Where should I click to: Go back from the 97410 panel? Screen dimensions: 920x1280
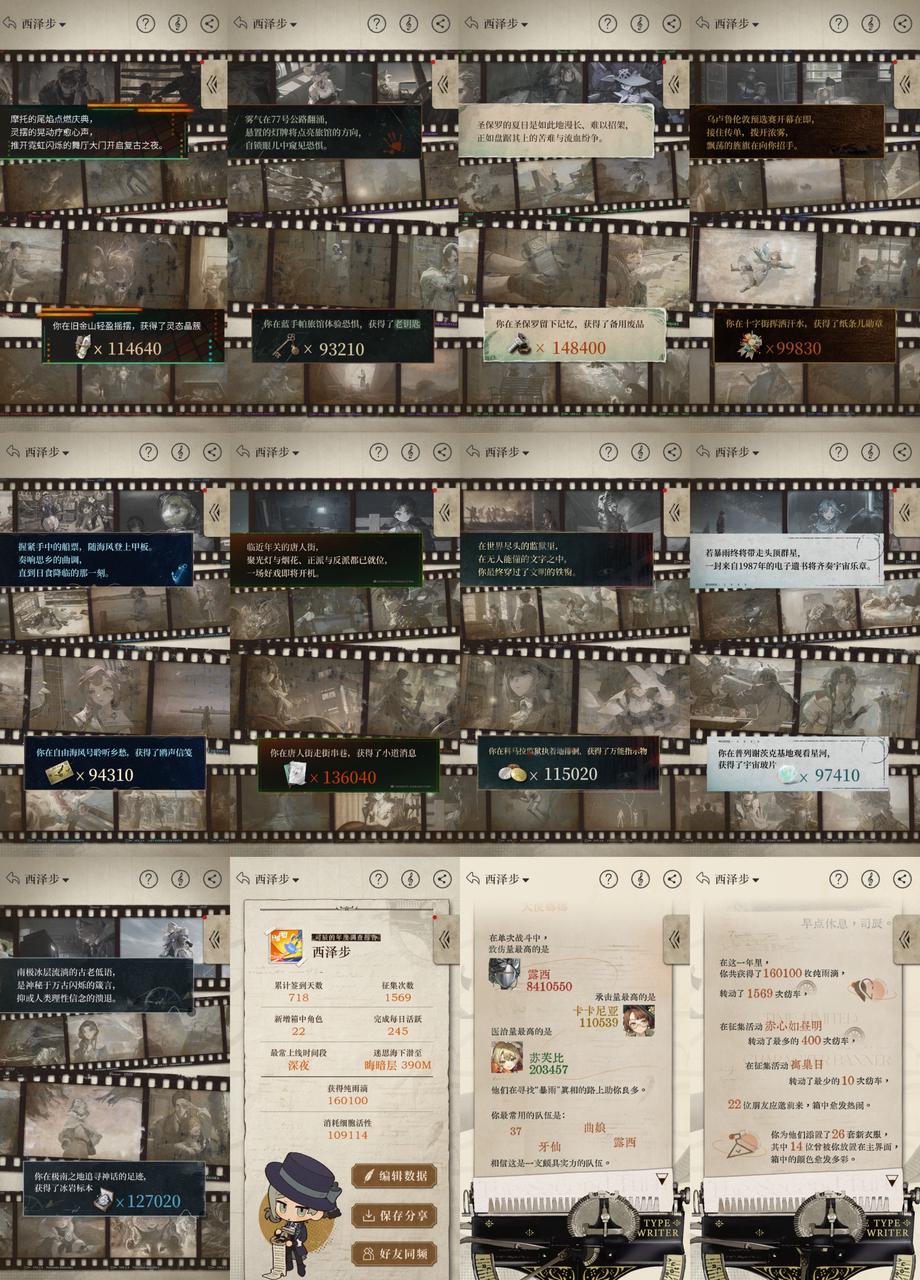tap(701, 451)
